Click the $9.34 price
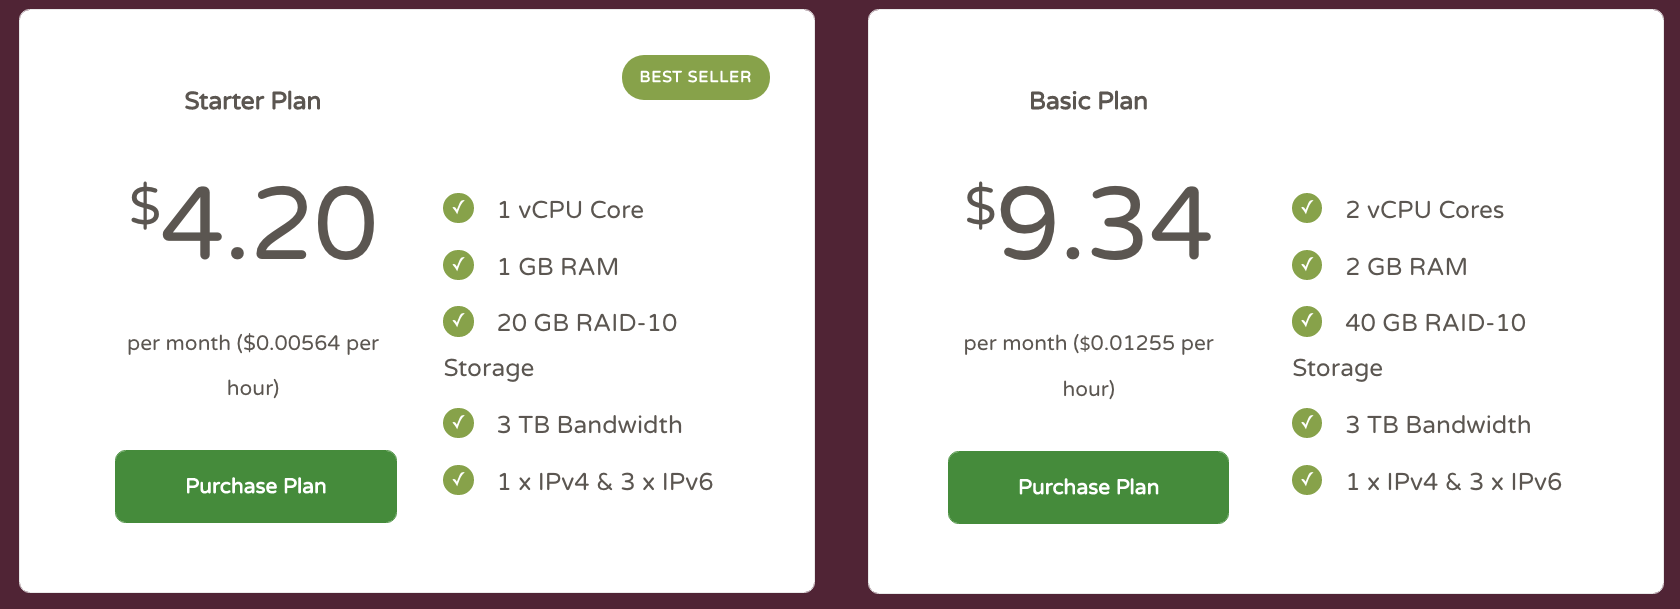The height and width of the screenshot is (609, 1680). click(1088, 222)
